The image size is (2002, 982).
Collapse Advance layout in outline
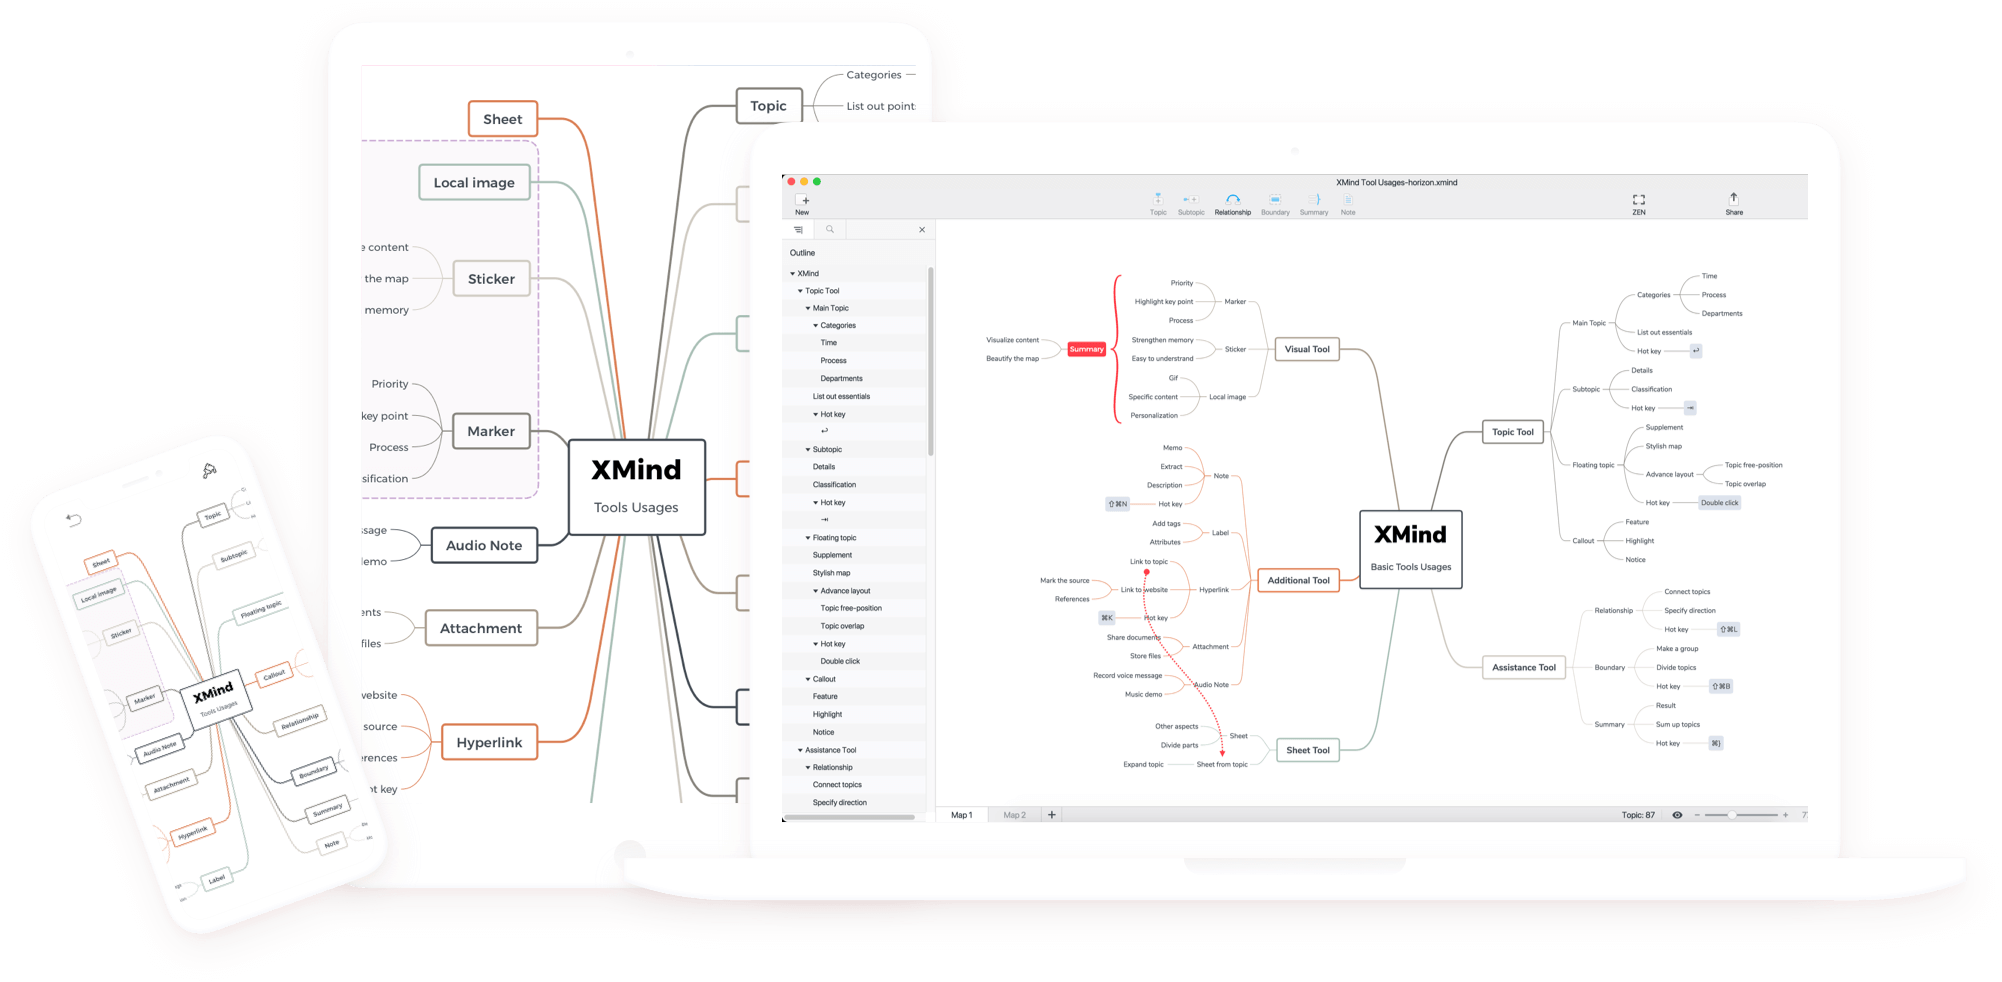(x=816, y=591)
